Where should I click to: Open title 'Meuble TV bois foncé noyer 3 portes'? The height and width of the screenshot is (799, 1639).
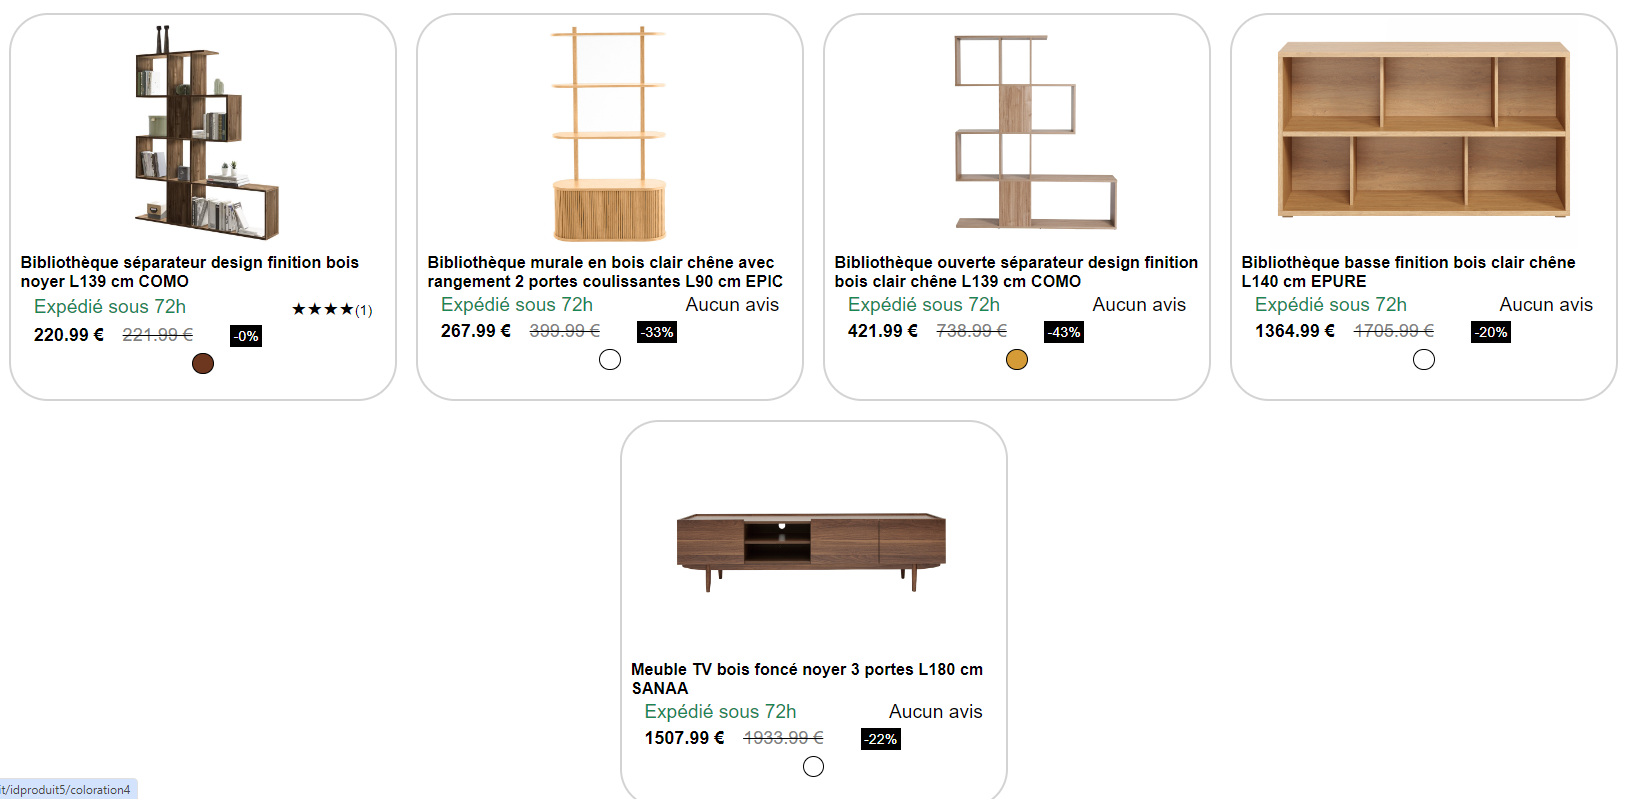coord(807,679)
